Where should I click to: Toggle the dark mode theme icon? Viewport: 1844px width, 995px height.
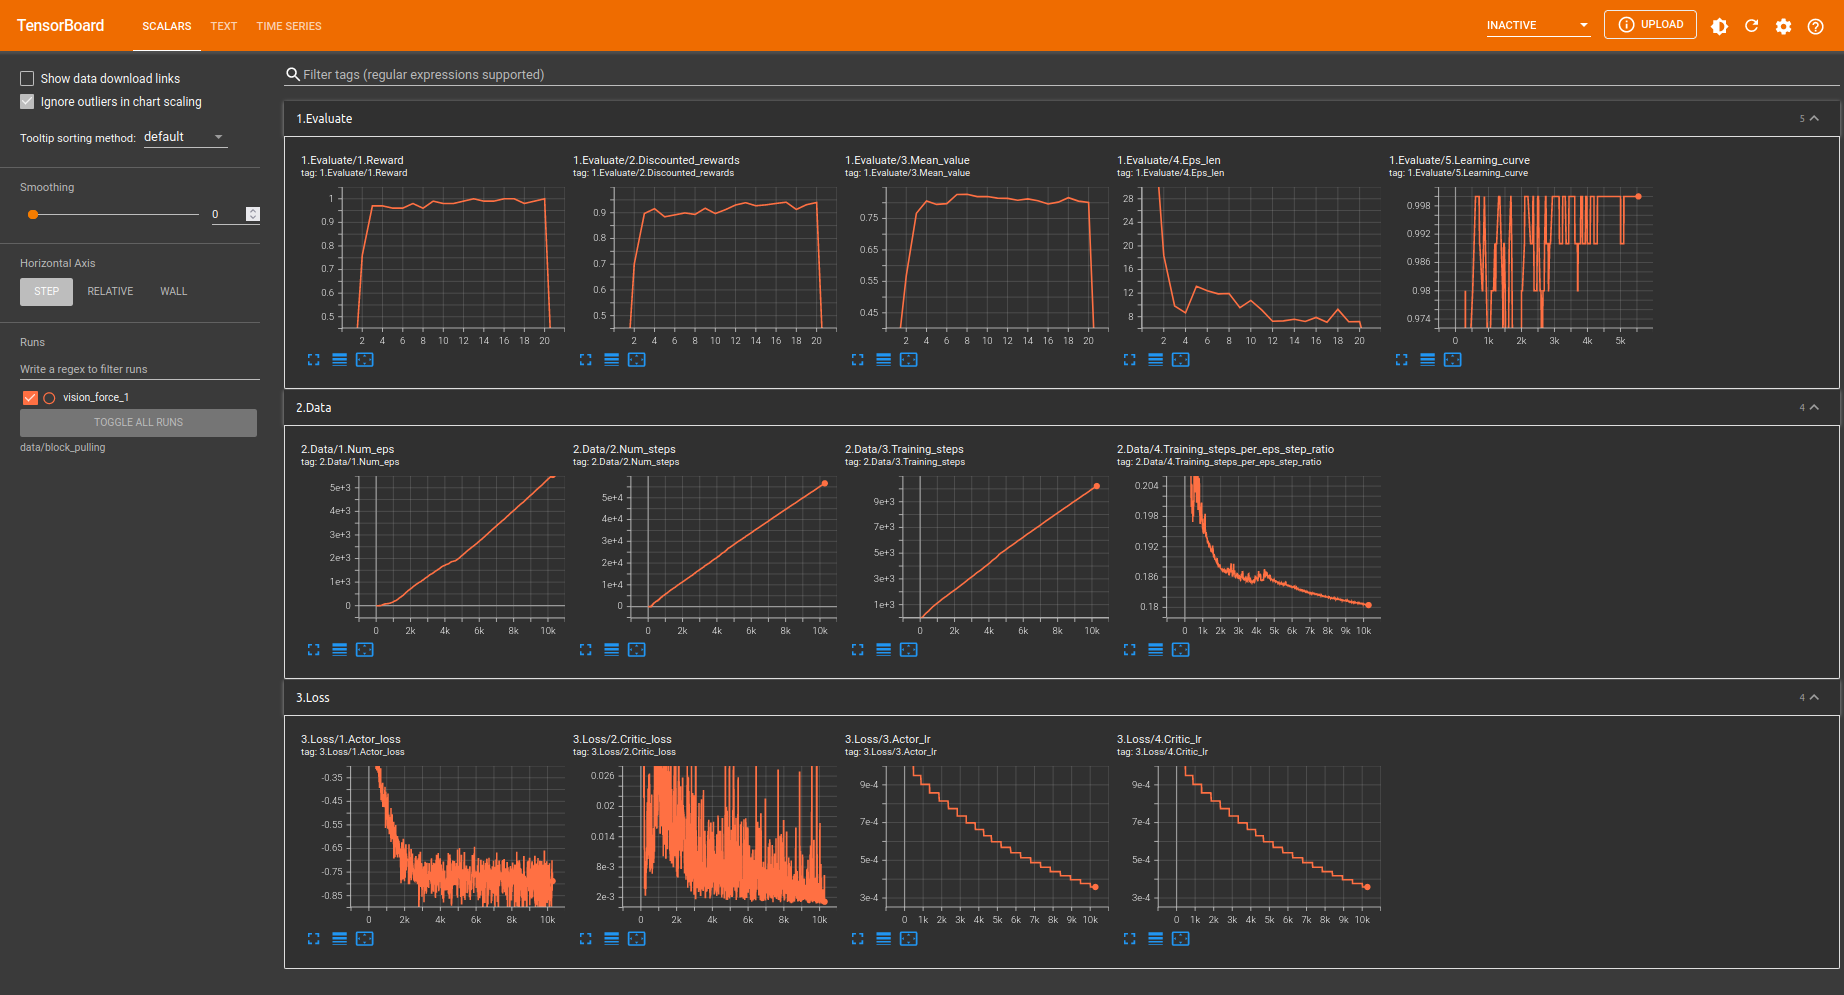pyautogui.click(x=1720, y=26)
